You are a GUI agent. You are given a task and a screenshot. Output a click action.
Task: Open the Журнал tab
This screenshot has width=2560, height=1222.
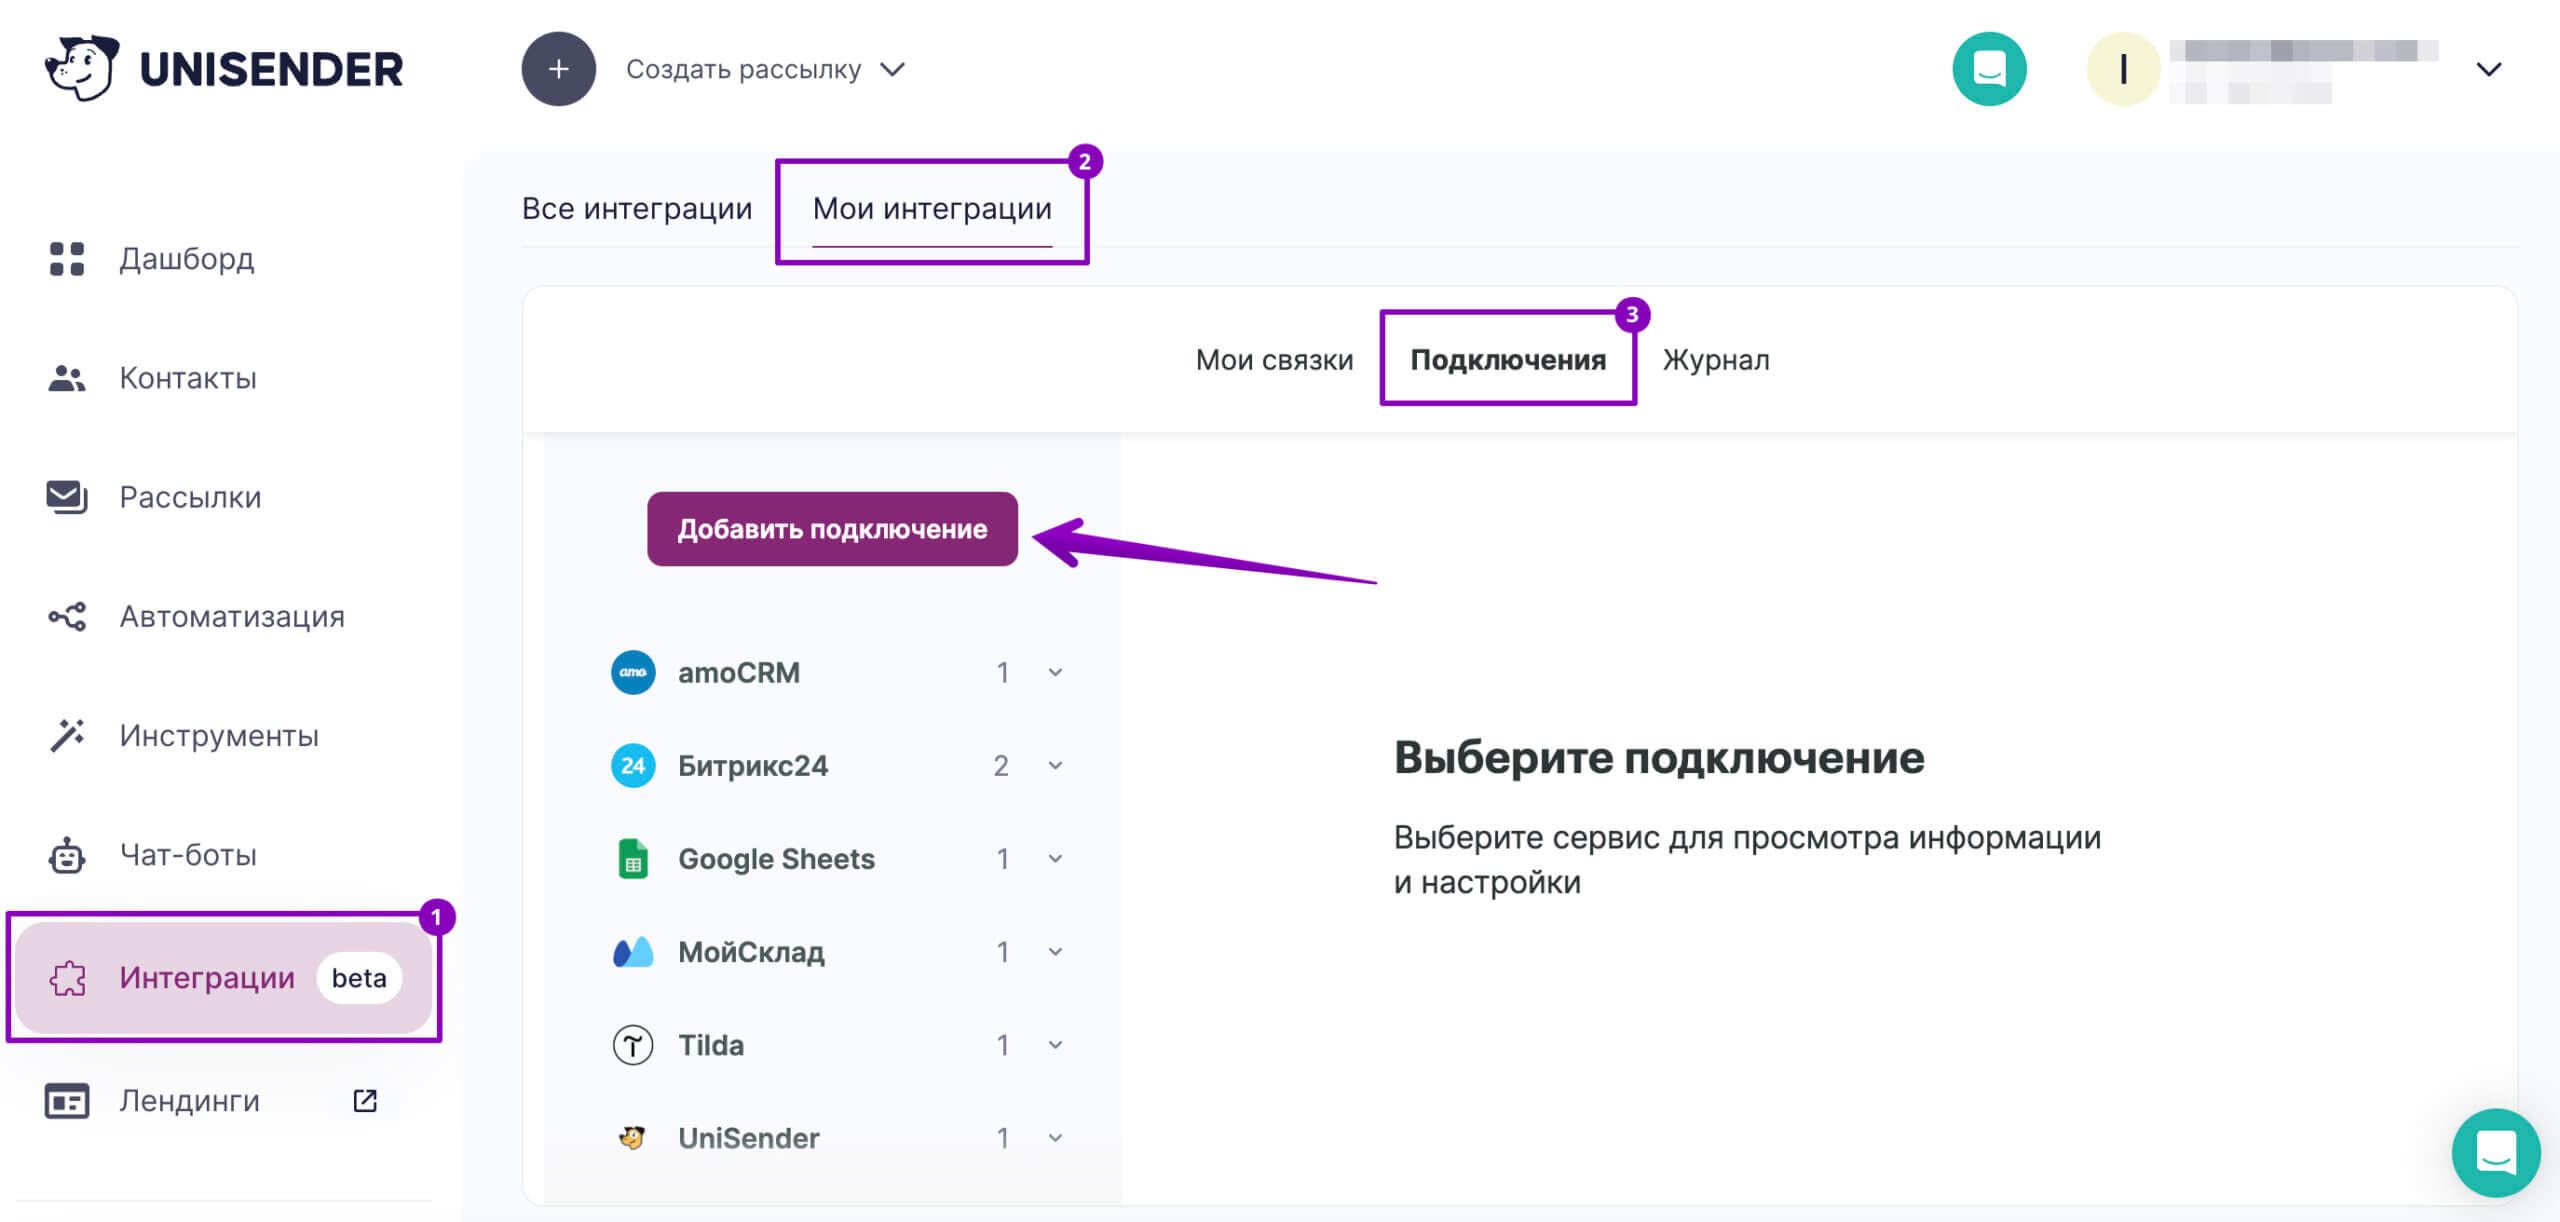[x=1716, y=360]
